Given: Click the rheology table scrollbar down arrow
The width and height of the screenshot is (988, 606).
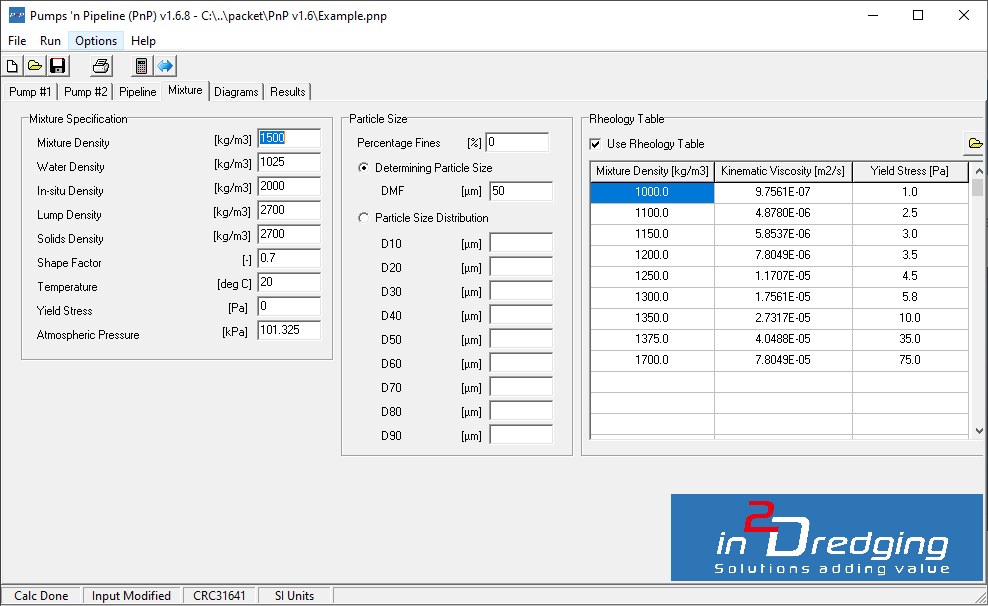Looking at the screenshot, I should coord(977,432).
